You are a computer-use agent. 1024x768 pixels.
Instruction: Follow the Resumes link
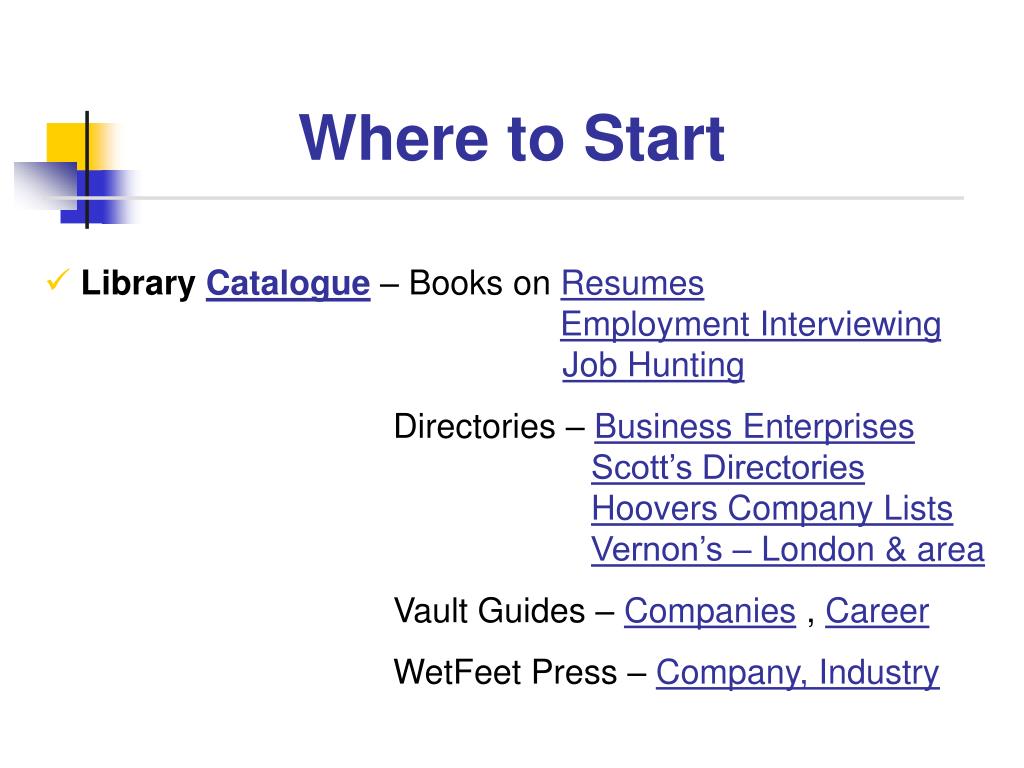(632, 283)
